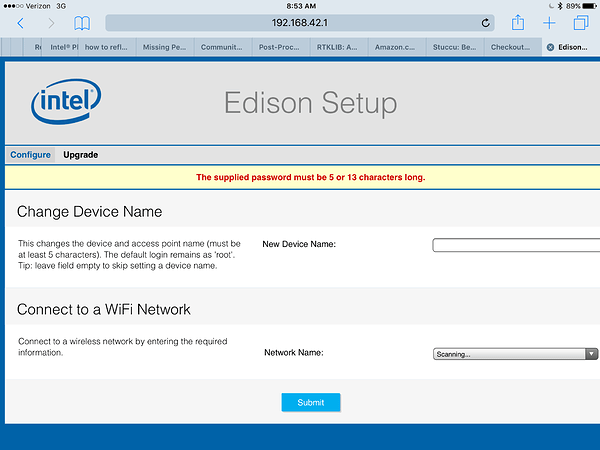Open the RTKLIB: A... browser tab
Image resolution: width=600 pixels, height=450 pixels.
(339, 47)
